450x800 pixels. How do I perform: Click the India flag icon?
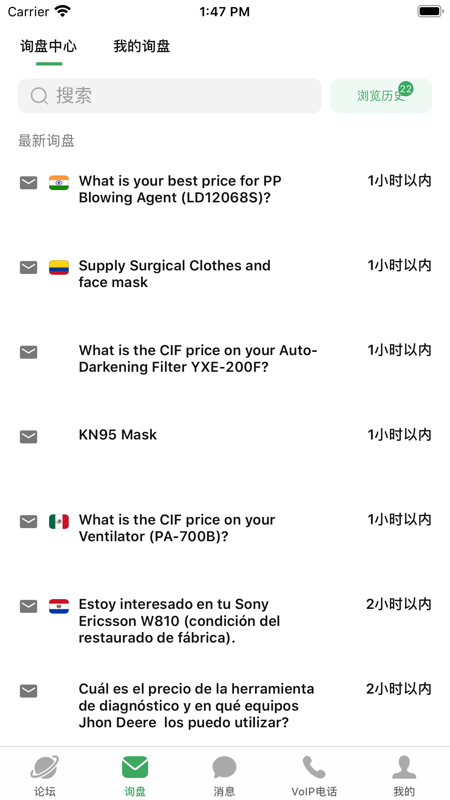click(59, 182)
